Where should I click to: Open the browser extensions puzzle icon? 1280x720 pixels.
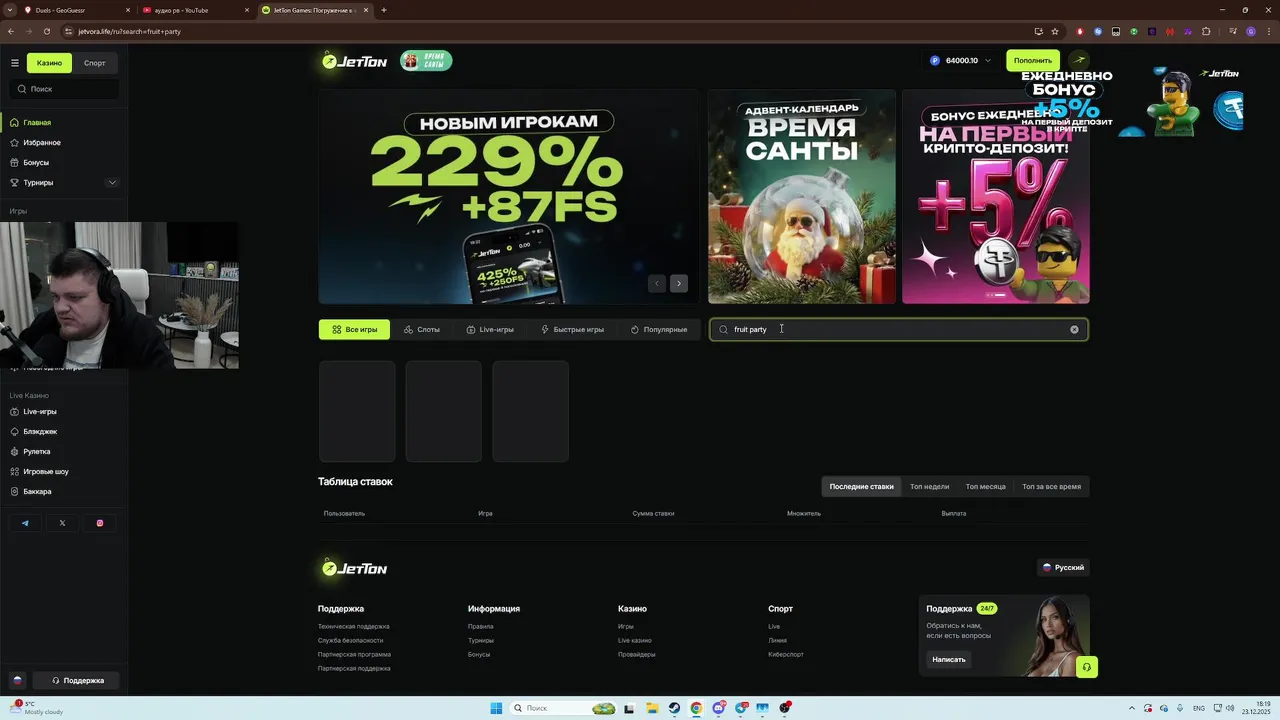(1206, 31)
